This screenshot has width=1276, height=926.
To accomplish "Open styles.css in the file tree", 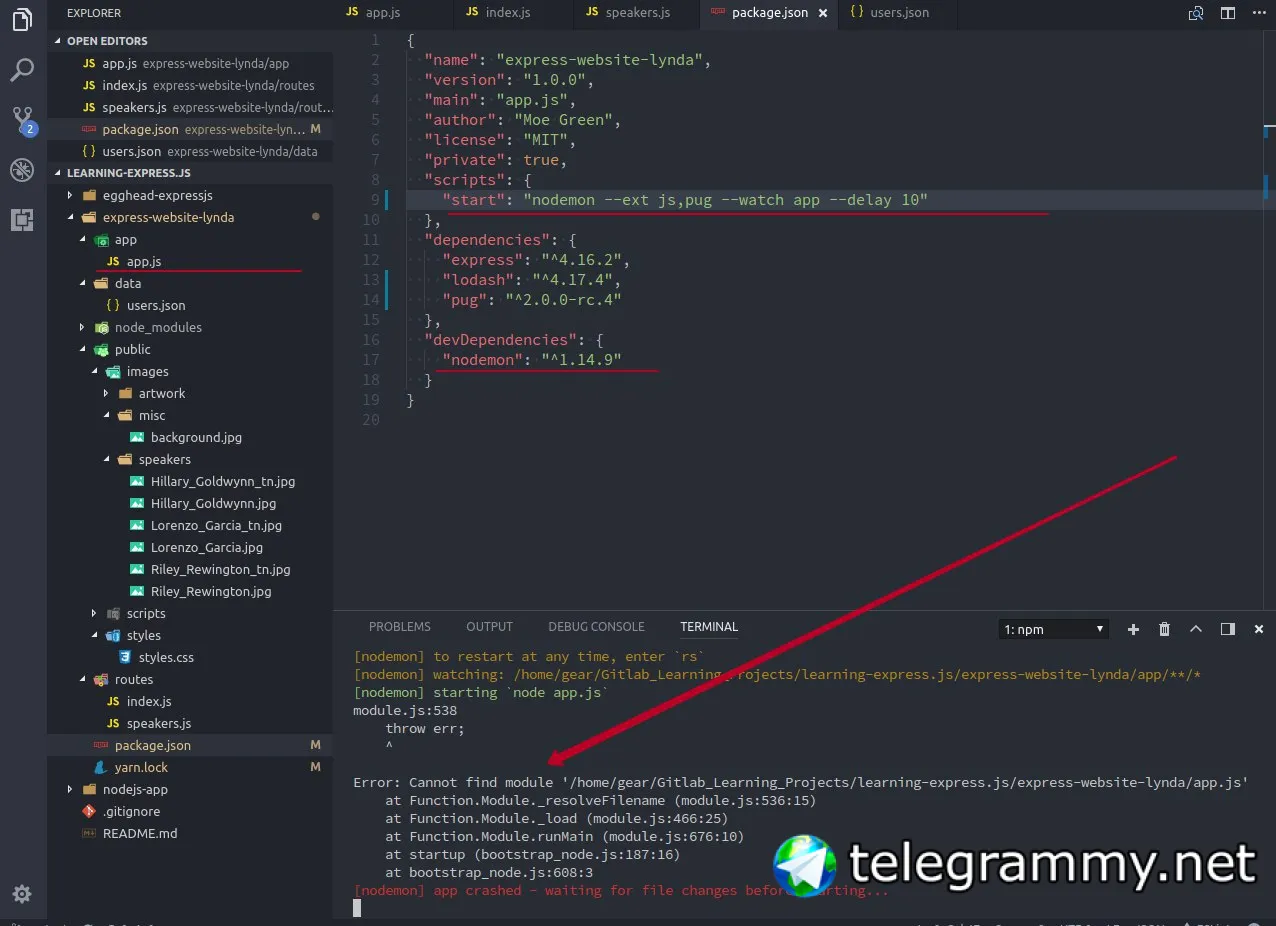I will (166, 657).
